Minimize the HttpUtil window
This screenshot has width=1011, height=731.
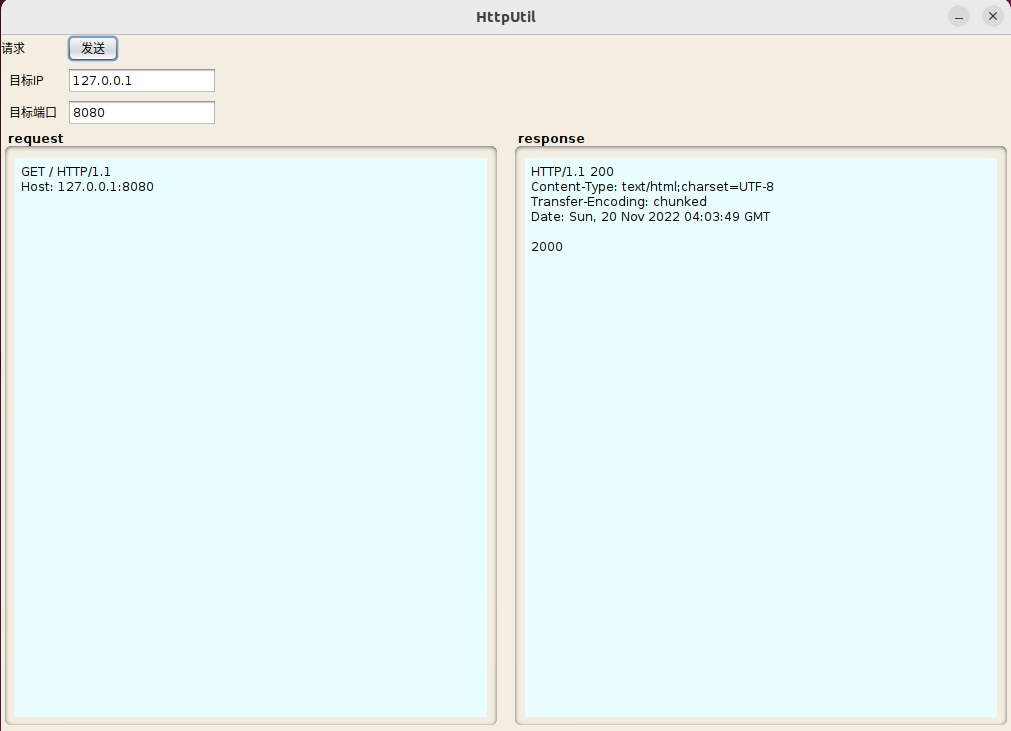[959, 17]
